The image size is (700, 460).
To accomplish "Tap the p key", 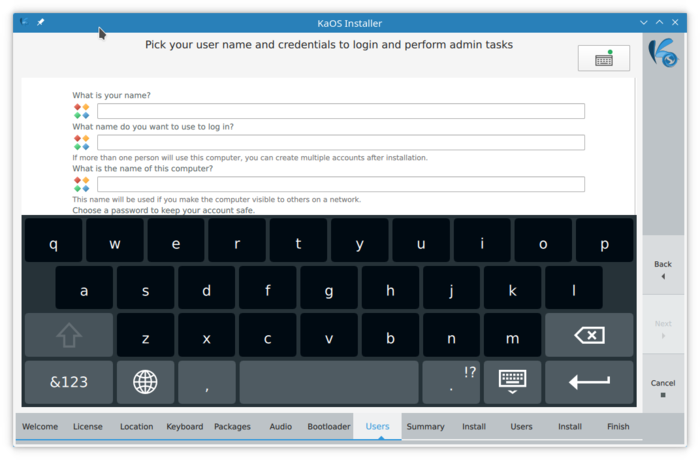I will [604, 241].
